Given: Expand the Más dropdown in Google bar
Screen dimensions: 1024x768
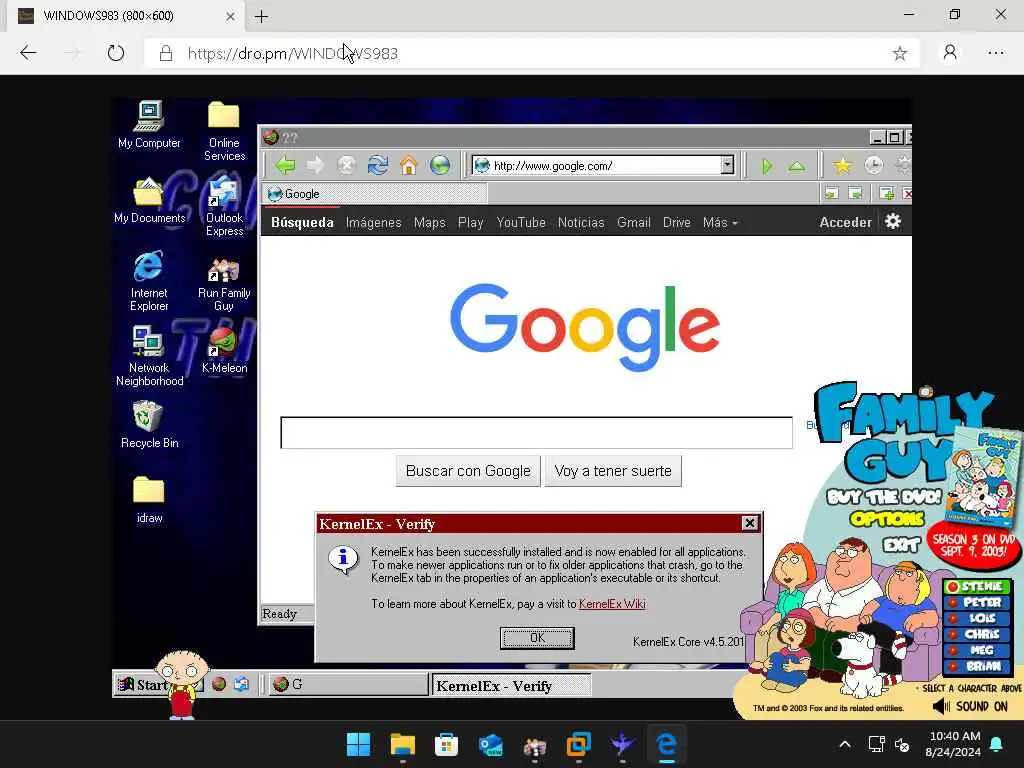Looking at the screenshot, I should (720, 223).
